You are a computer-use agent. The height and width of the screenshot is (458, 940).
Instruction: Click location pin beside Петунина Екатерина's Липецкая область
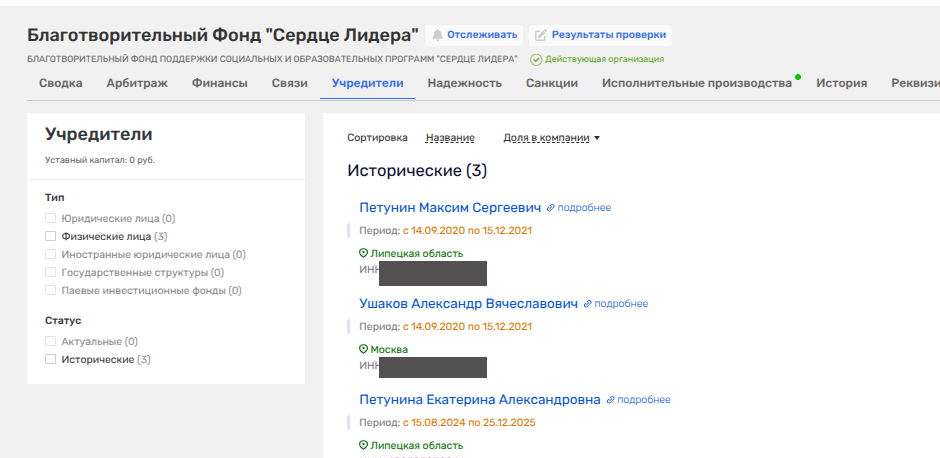click(363, 445)
